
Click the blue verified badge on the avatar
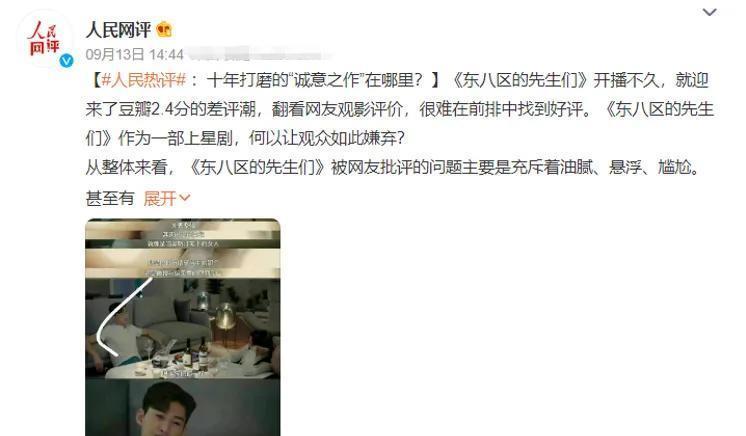point(66,60)
